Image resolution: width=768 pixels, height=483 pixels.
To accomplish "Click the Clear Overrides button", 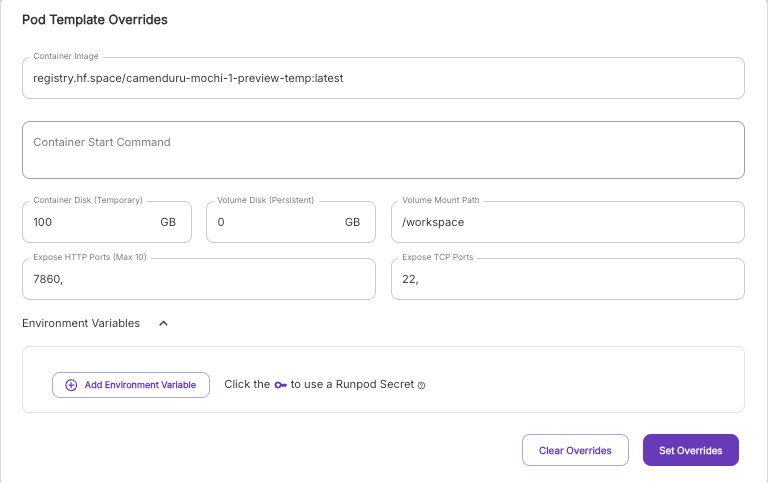I will [575, 450].
